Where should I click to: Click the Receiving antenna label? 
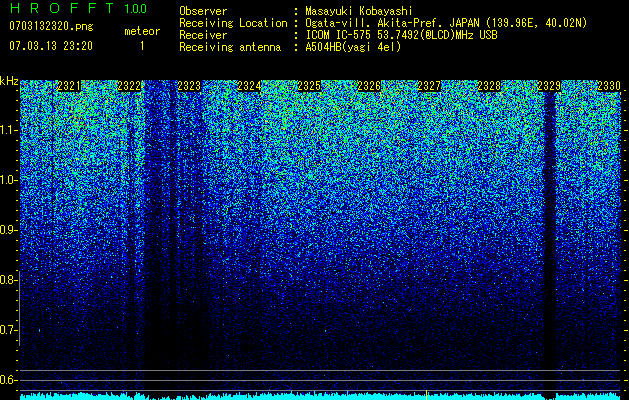tap(230, 47)
